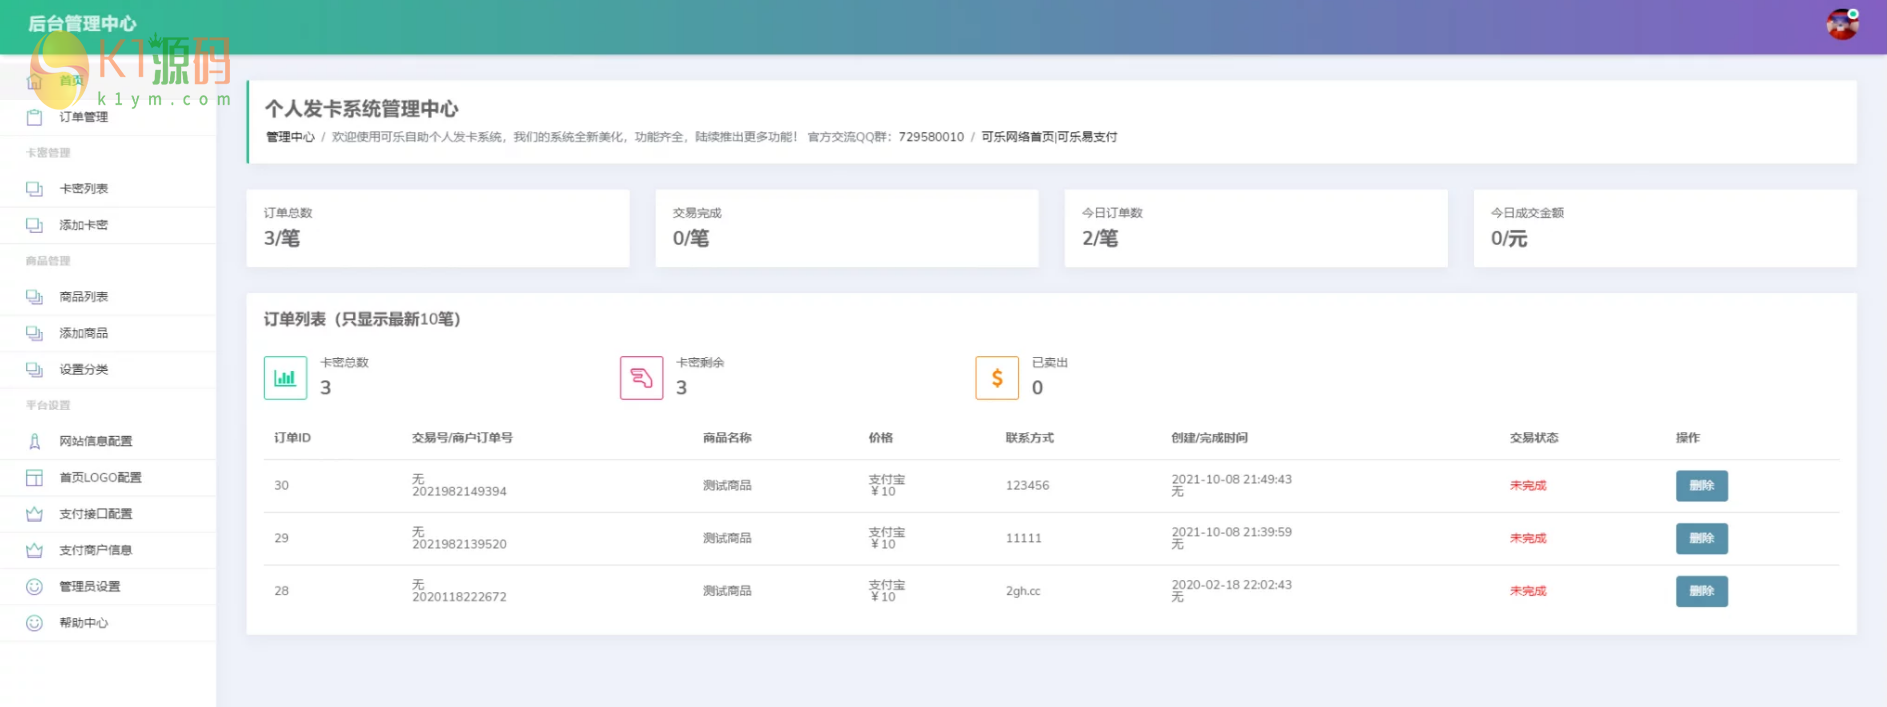Delete order ID 29
The image size is (1887, 707).
(x=1701, y=538)
